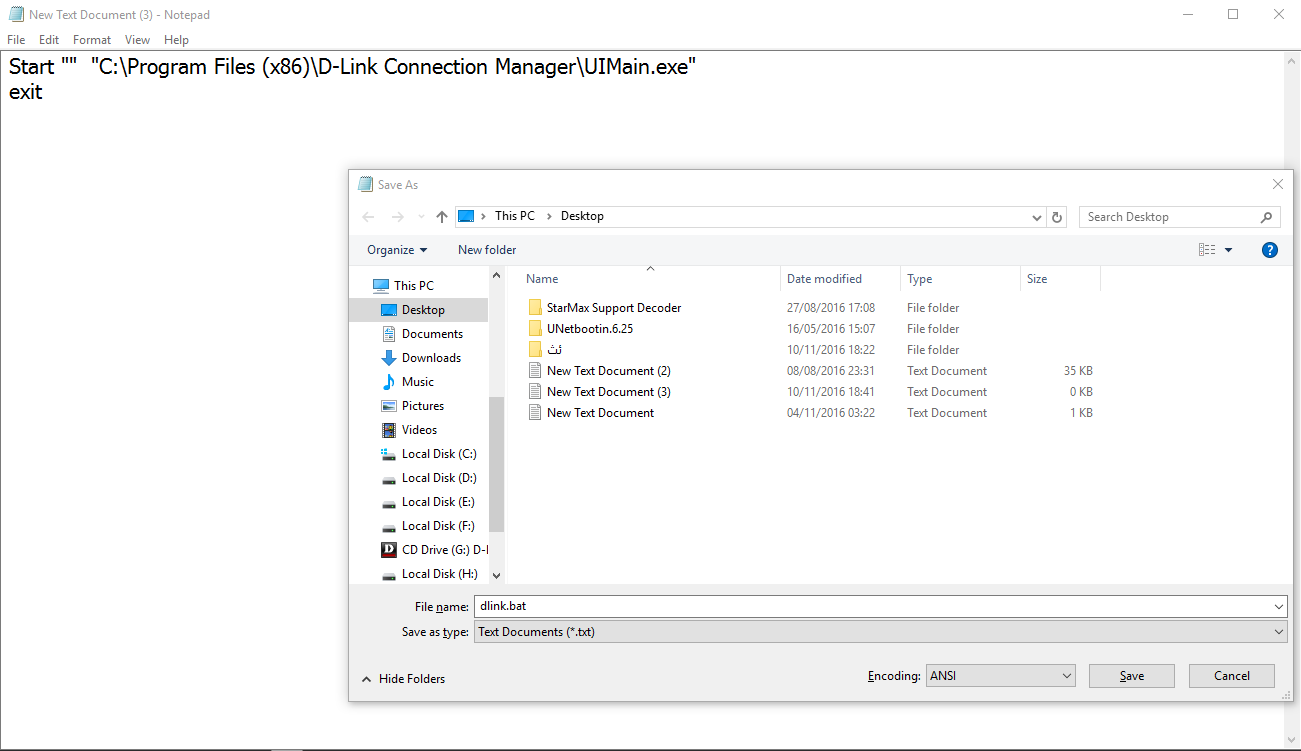Click the 35 KB size cell
Screen dimensions: 1301x751
1078,371
